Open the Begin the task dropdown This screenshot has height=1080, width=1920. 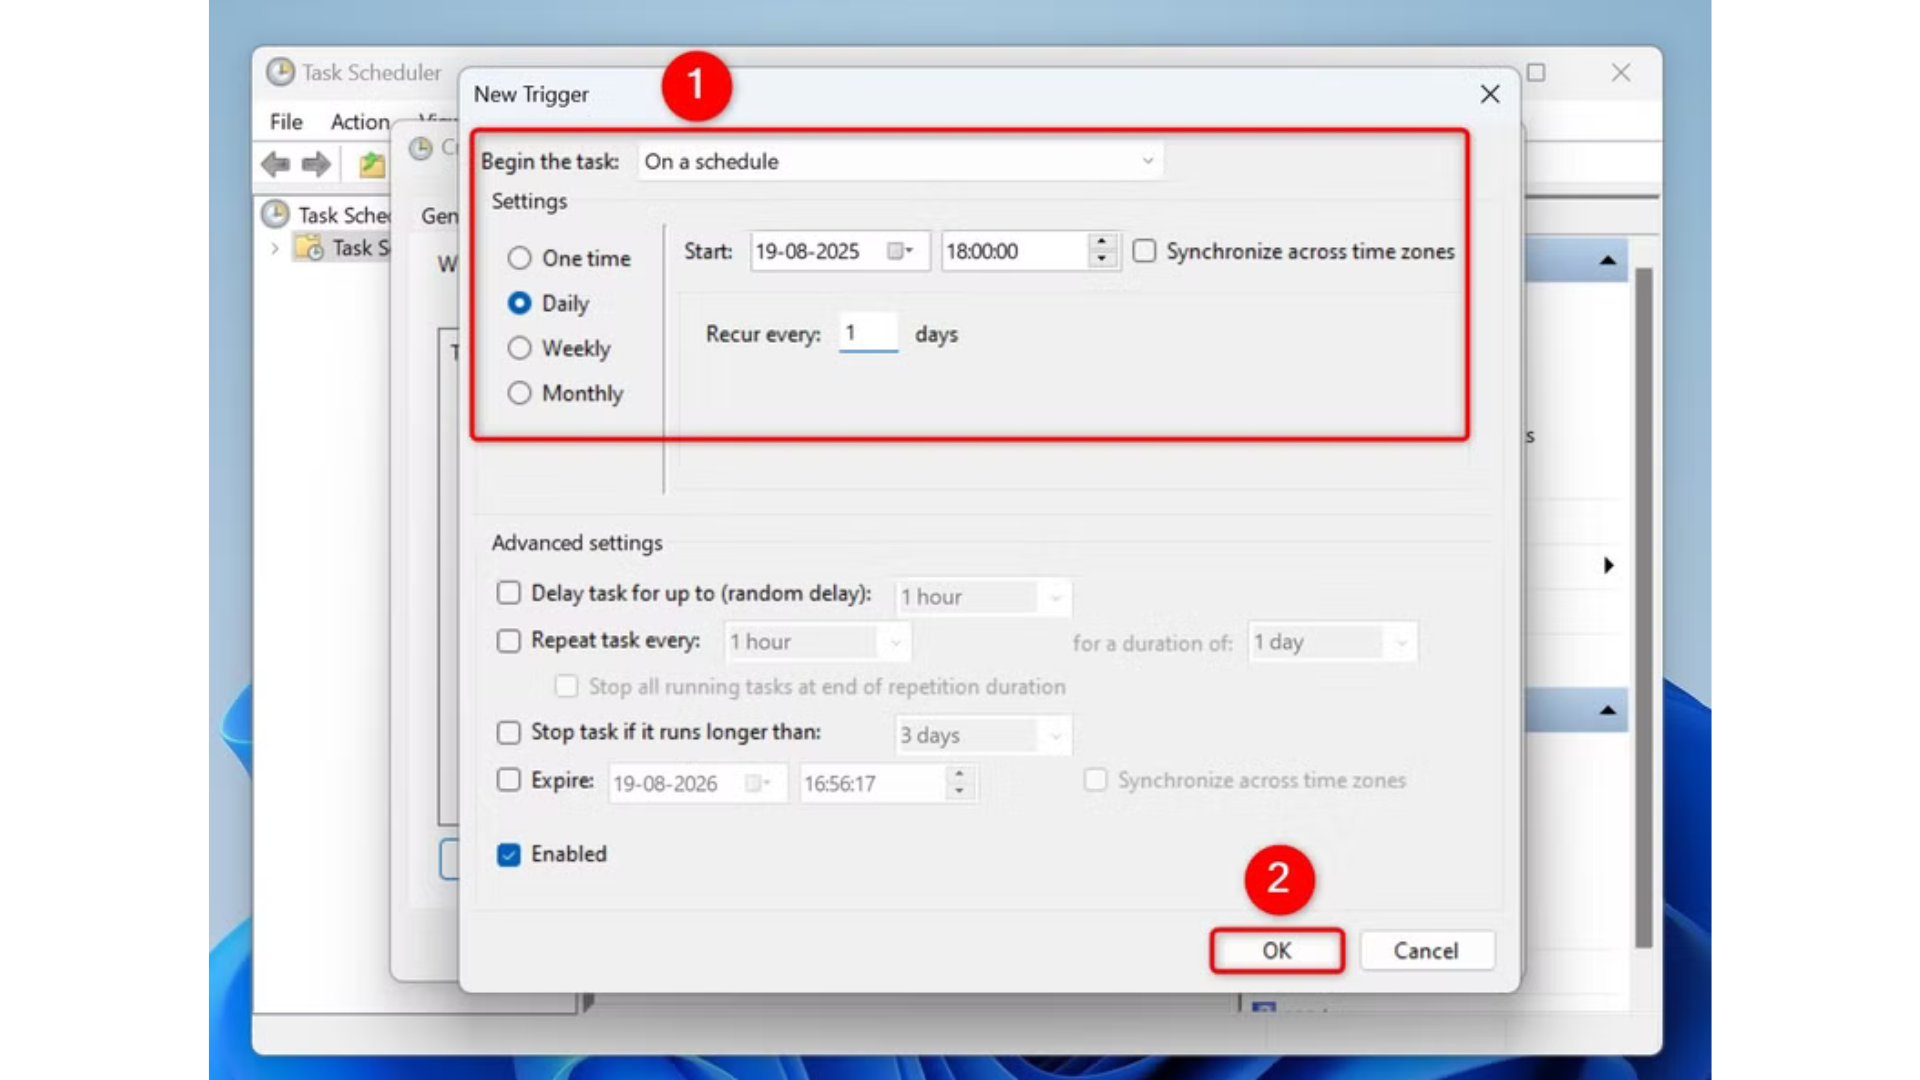(1147, 161)
